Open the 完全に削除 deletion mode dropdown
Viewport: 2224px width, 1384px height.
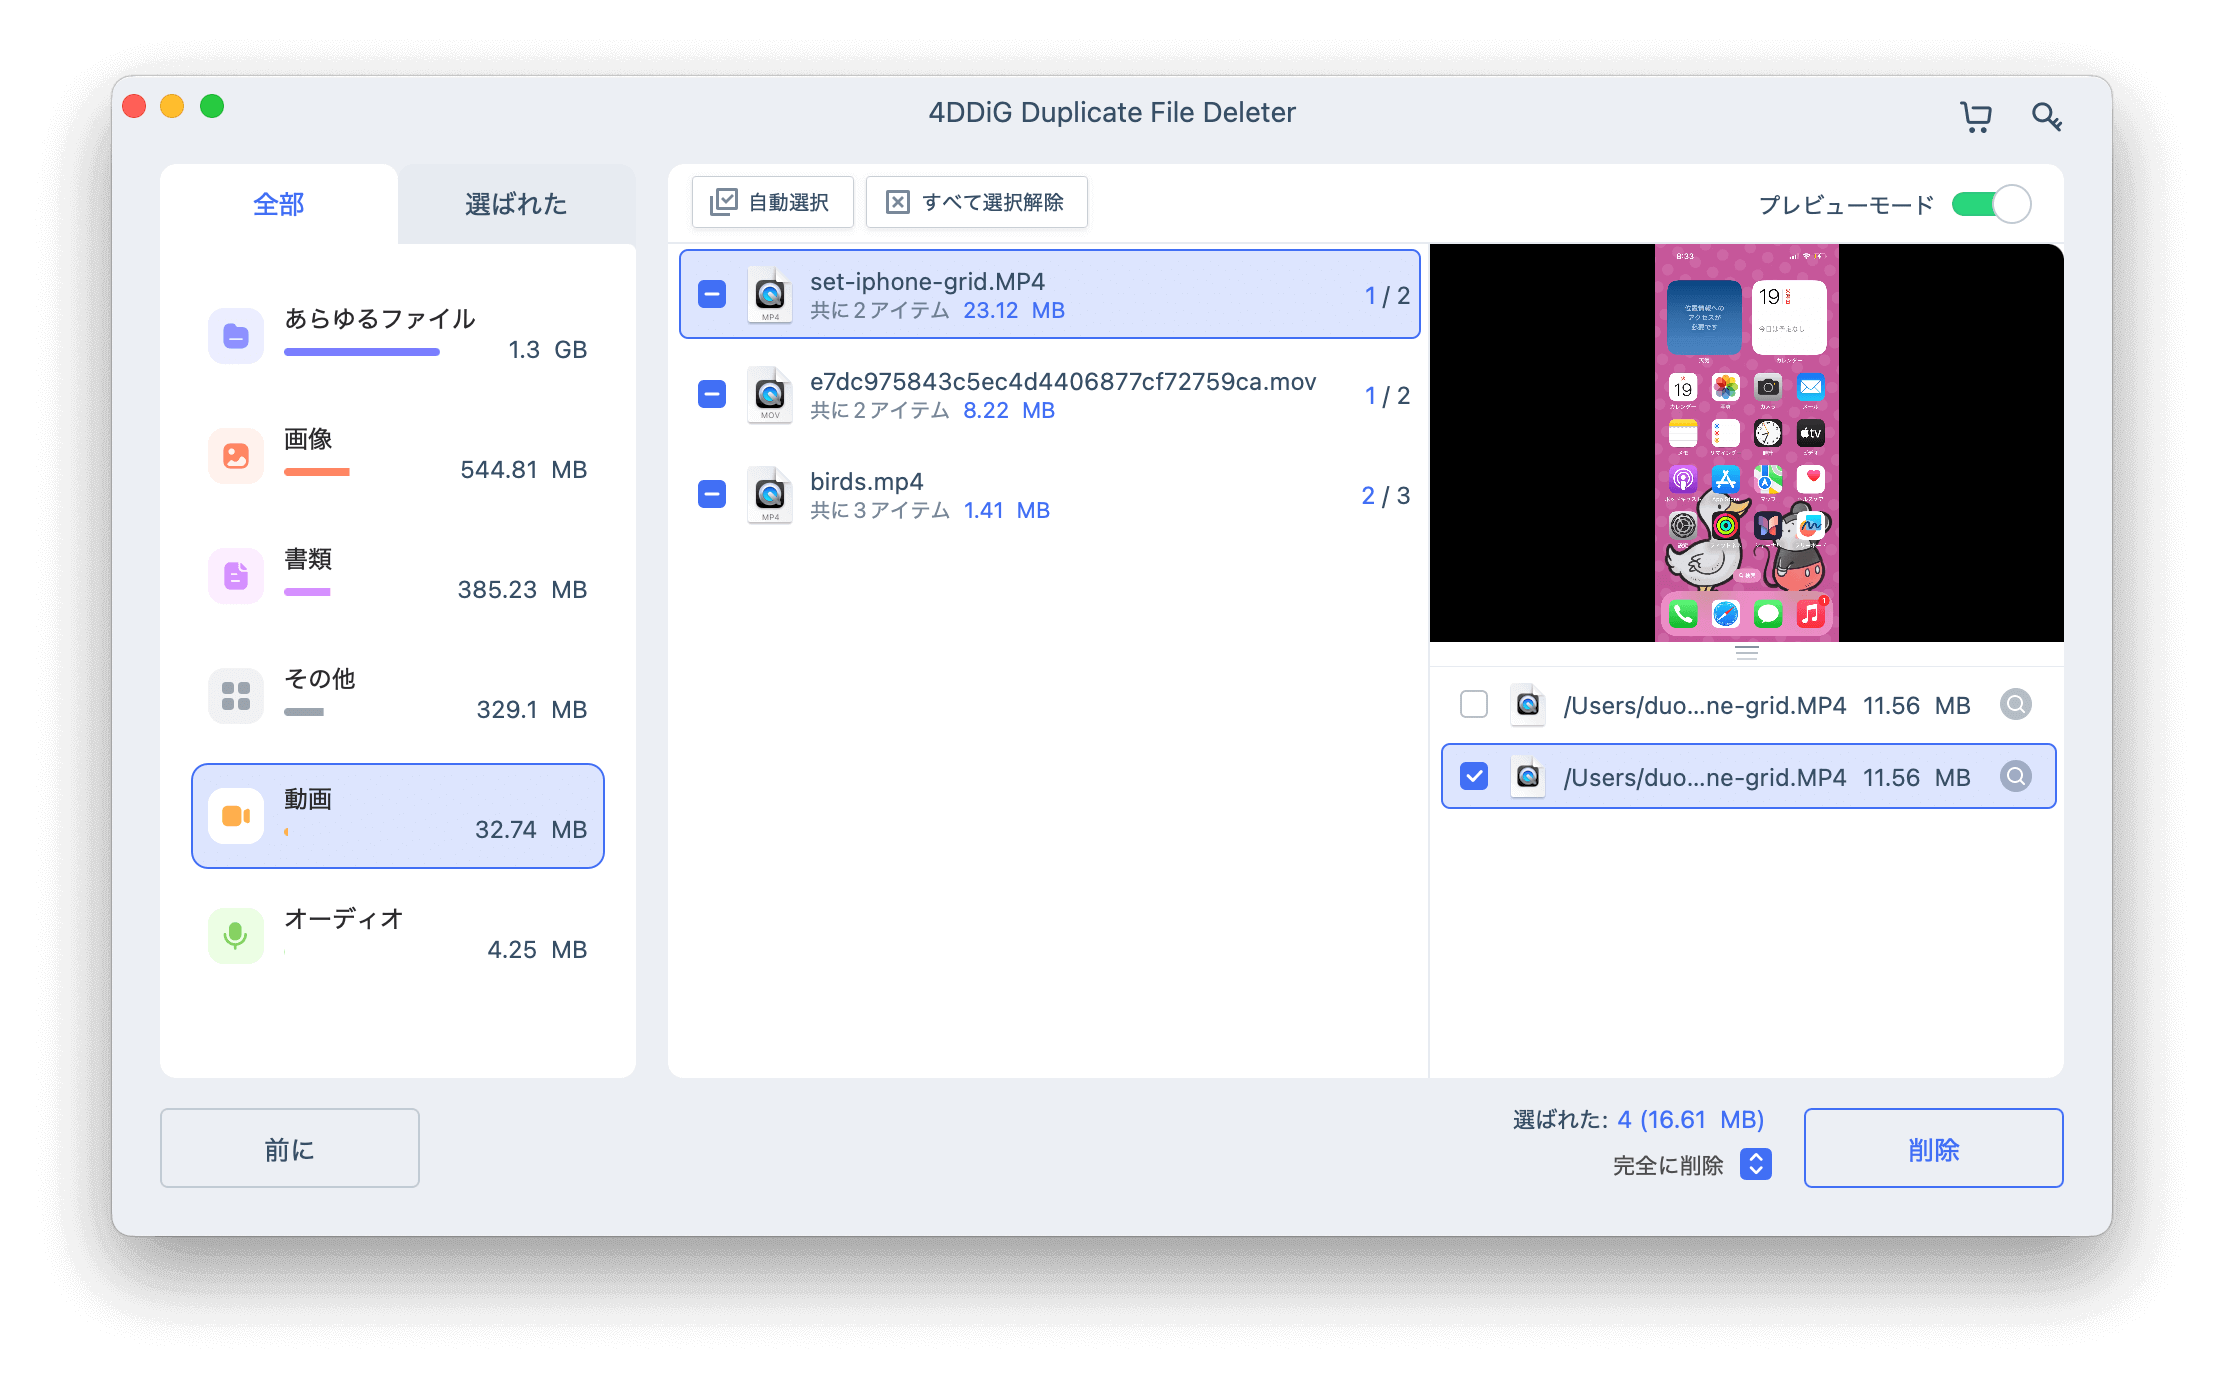click(x=1756, y=1165)
